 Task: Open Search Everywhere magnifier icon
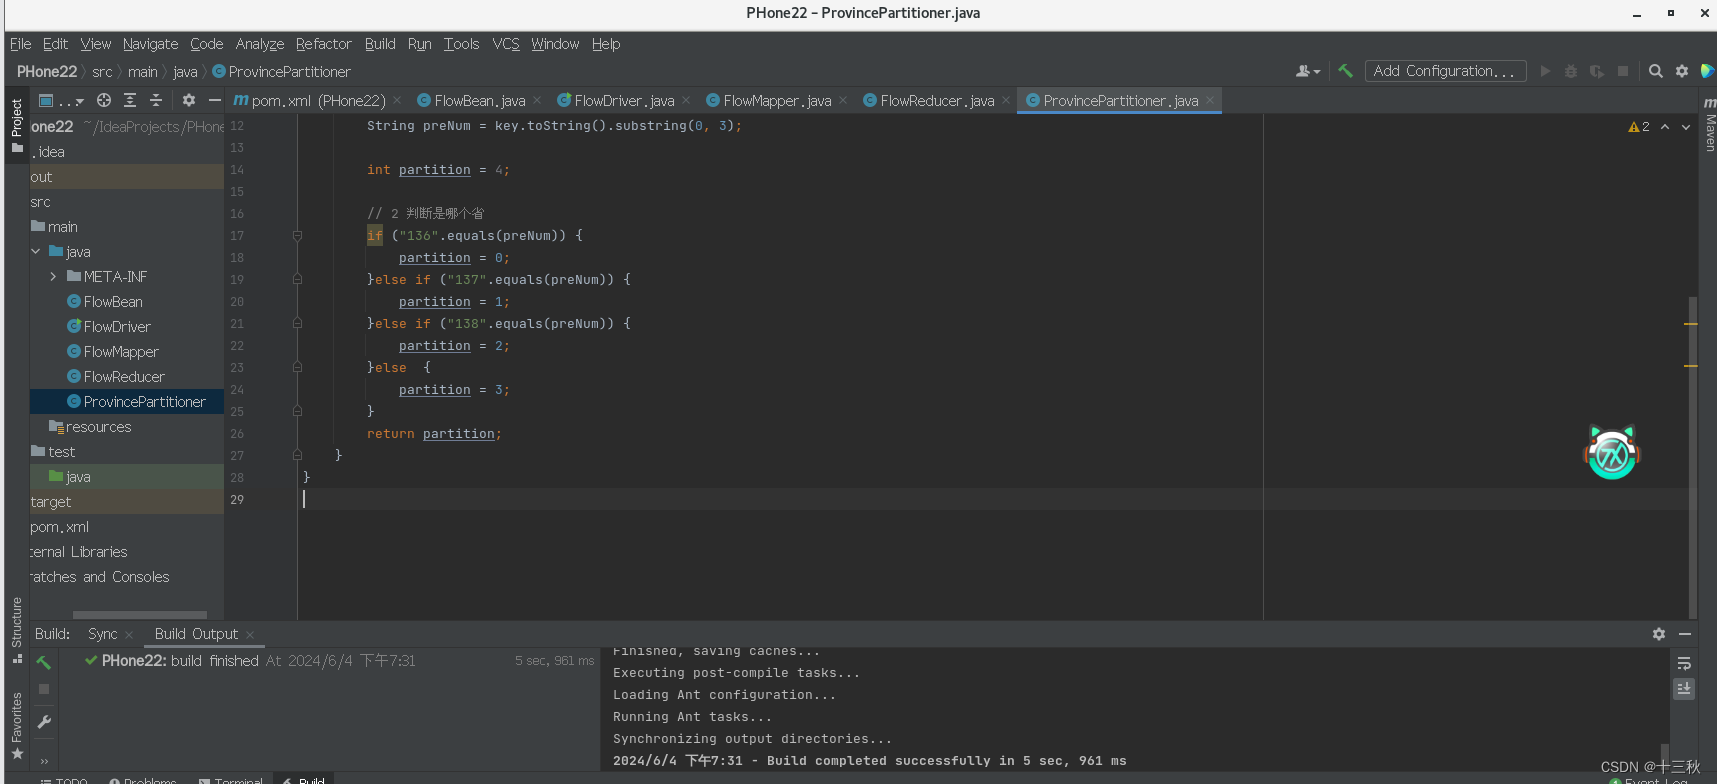pos(1656,71)
